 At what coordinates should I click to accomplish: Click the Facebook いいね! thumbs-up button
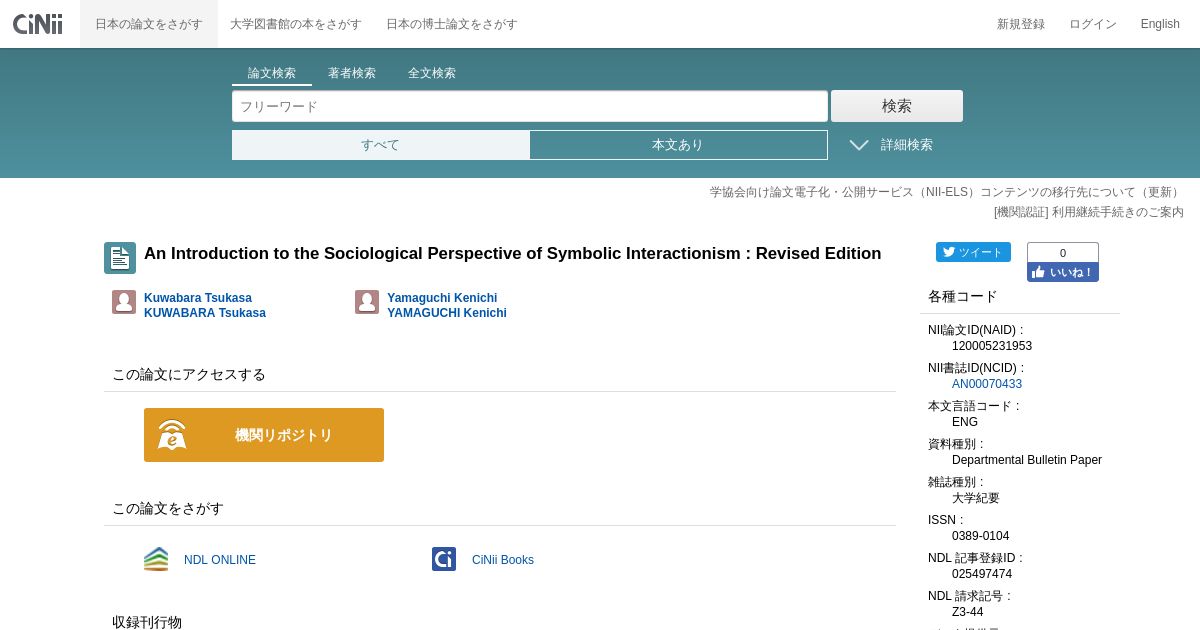click(x=1062, y=272)
